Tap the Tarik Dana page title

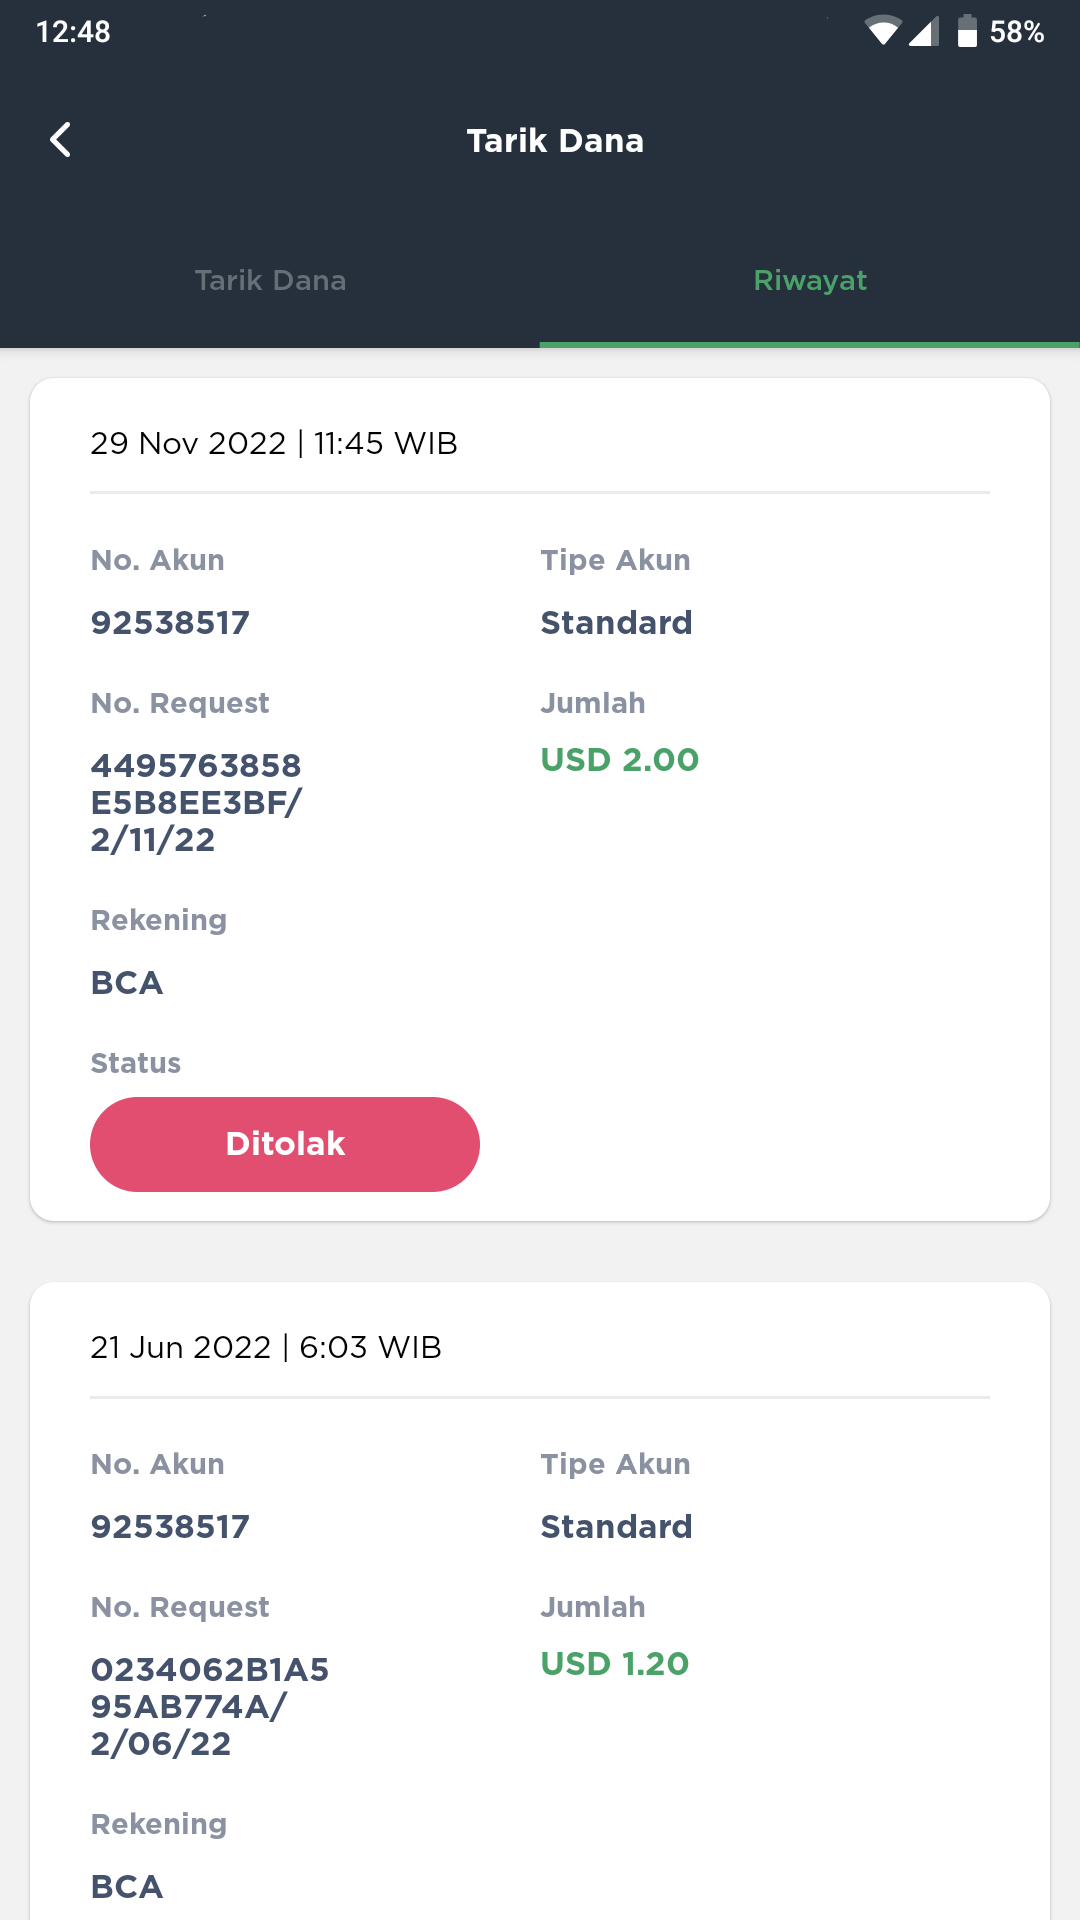pyautogui.click(x=555, y=141)
